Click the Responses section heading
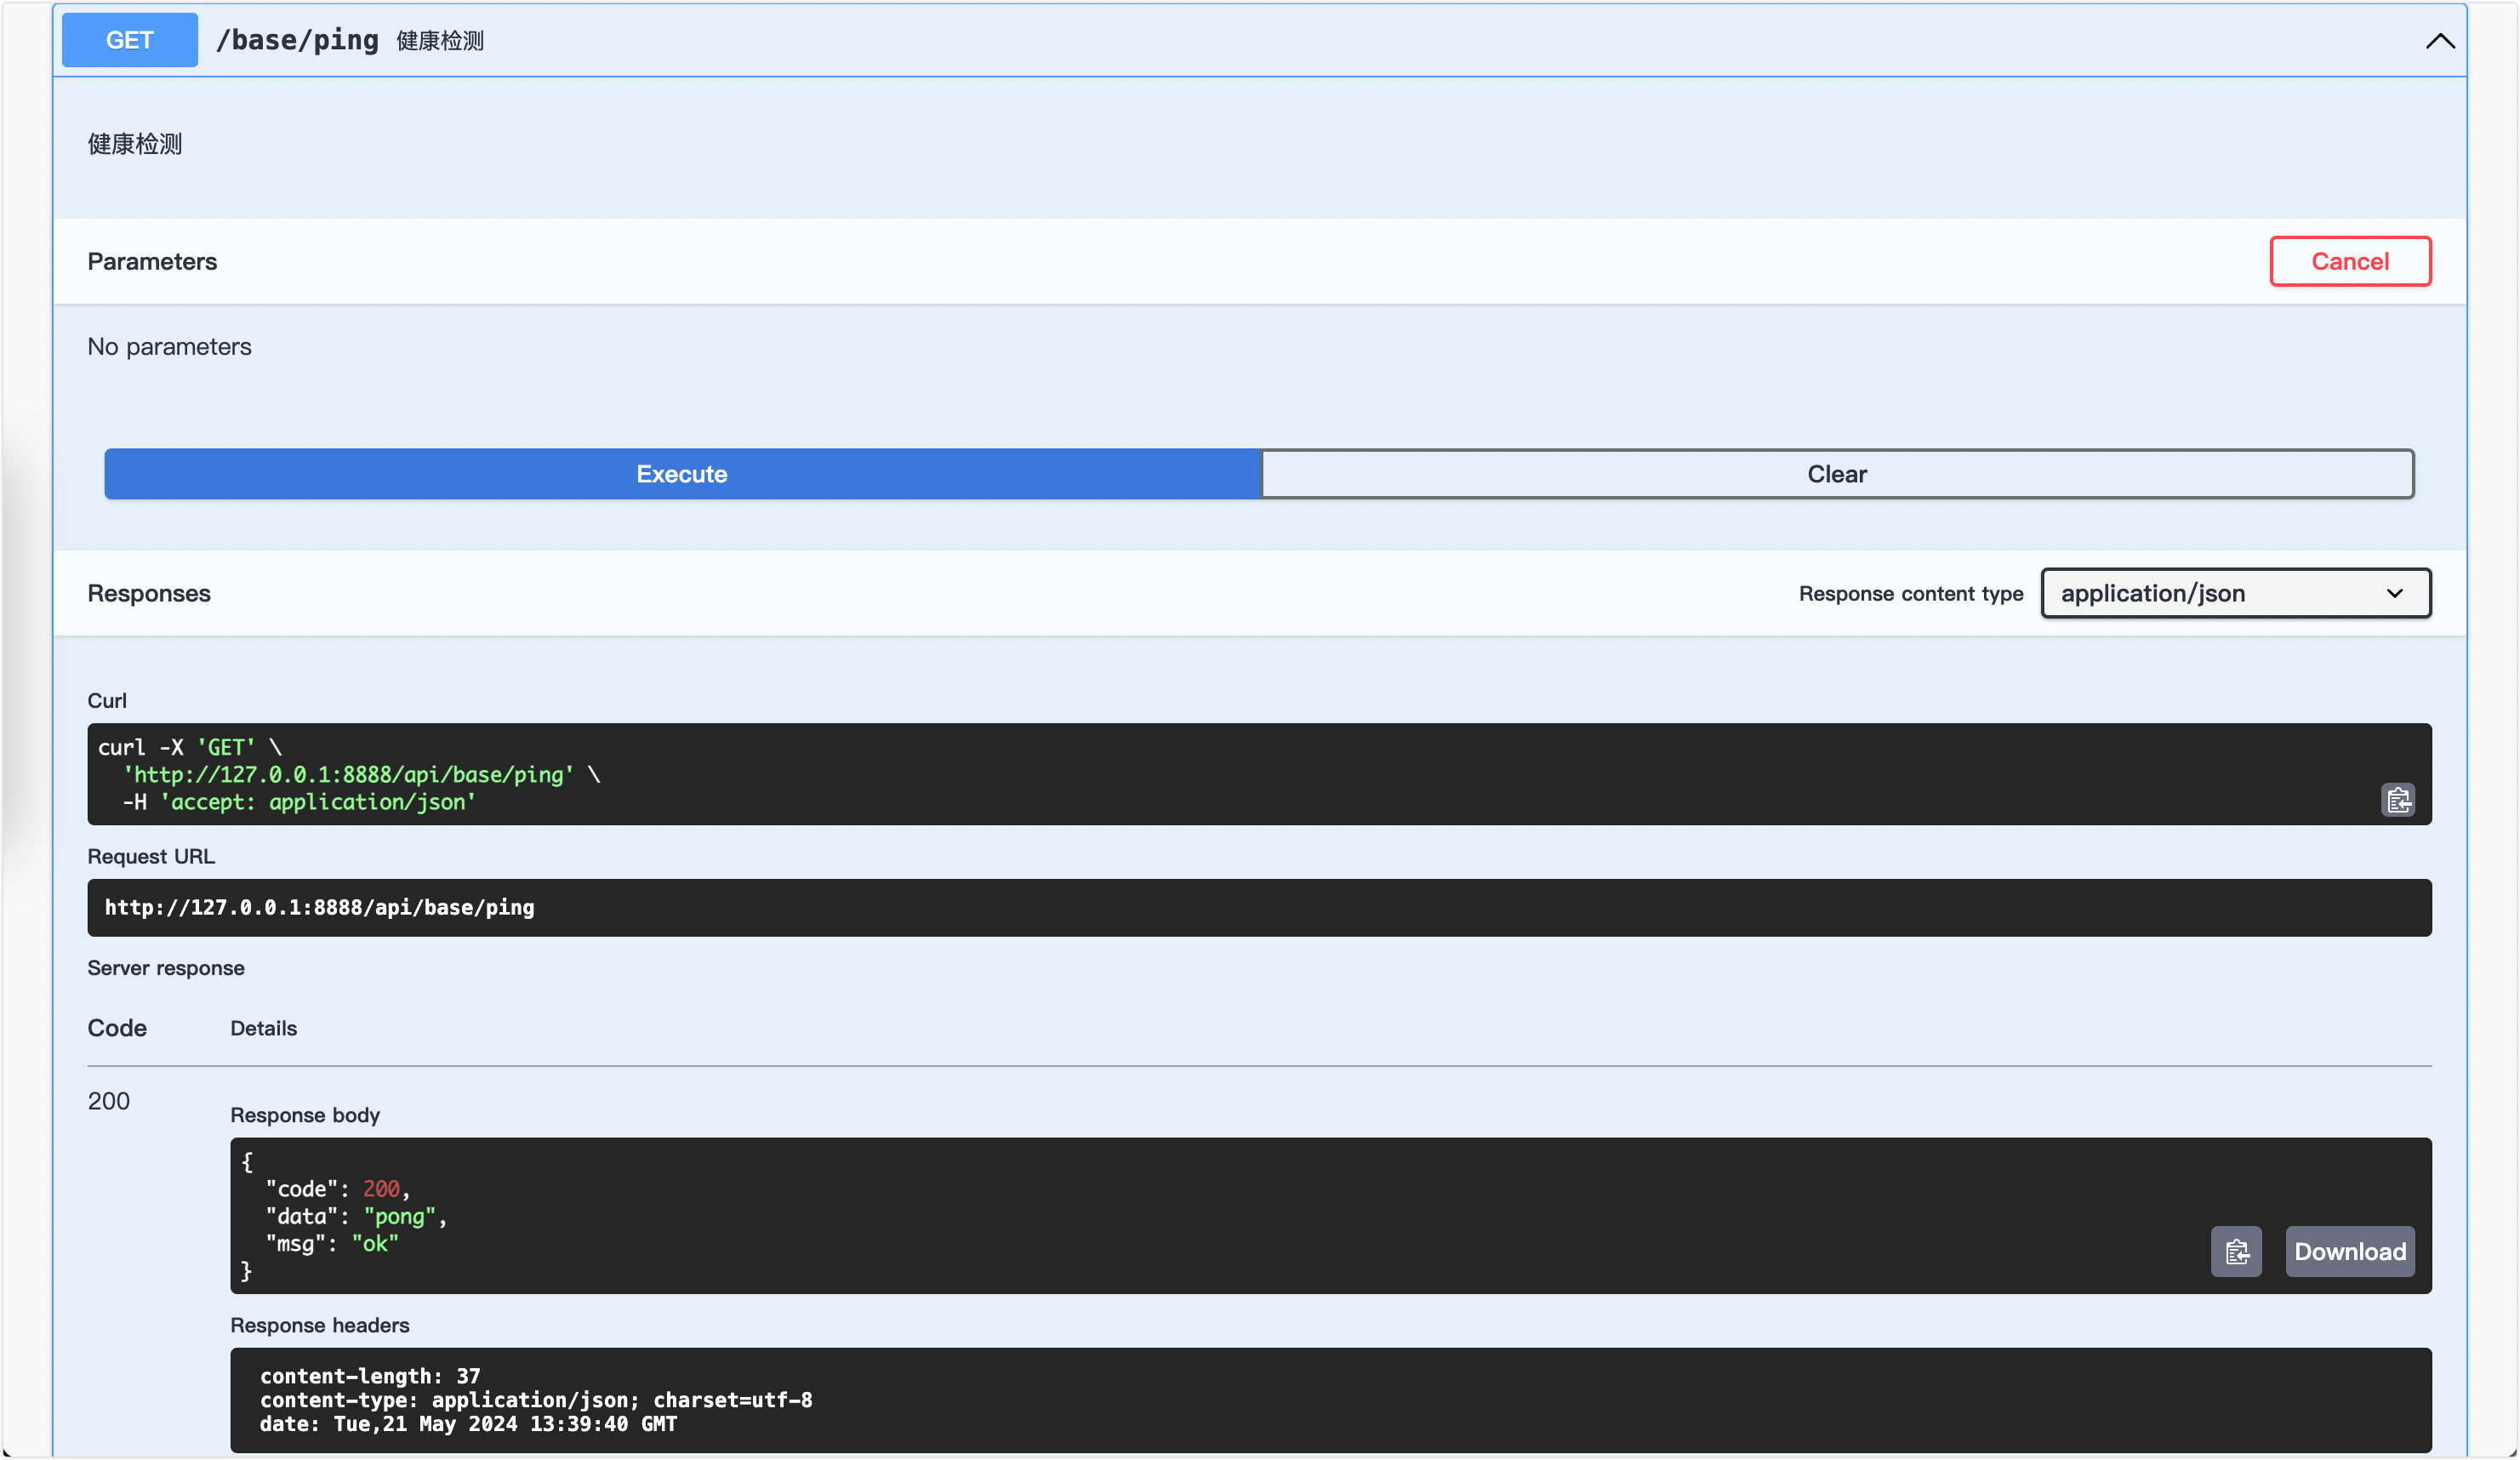This screenshot has height=1460, width=2520. click(149, 593)
